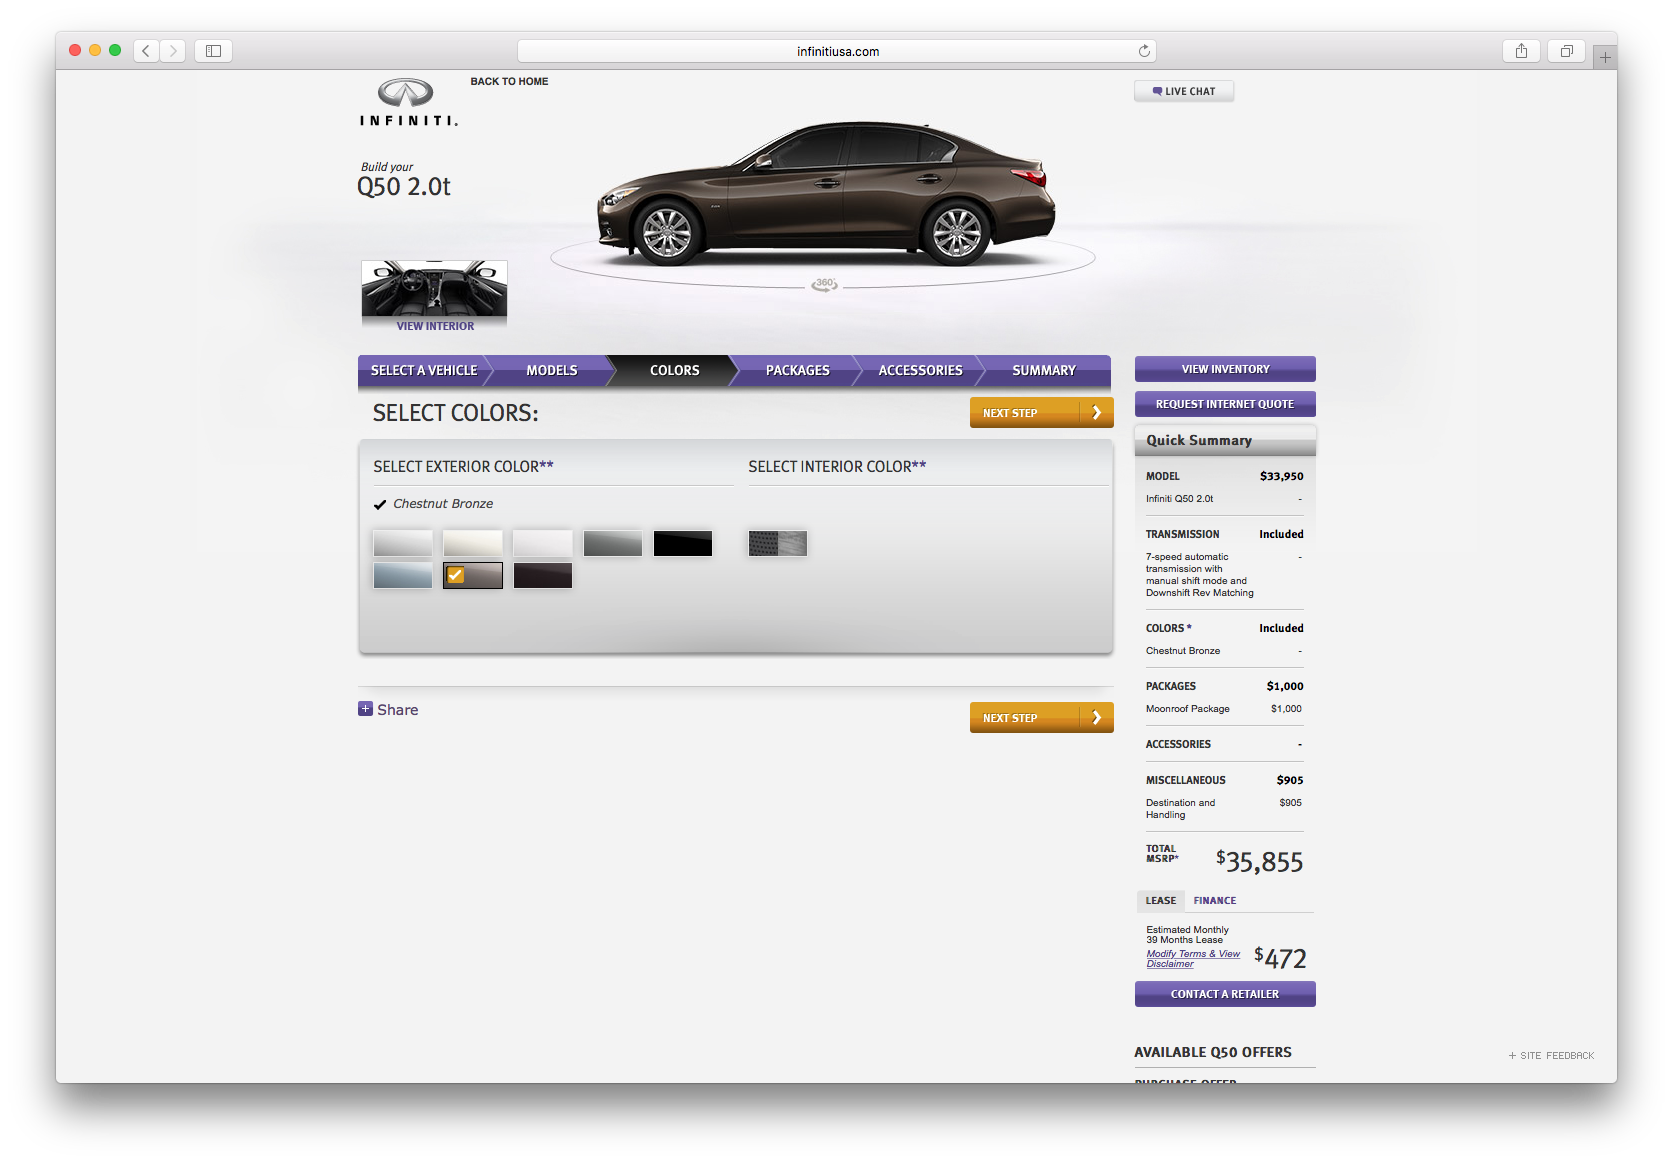1673x1163 pixels.
Task: Jump to the Summary step
Action: click(1044, 370)
